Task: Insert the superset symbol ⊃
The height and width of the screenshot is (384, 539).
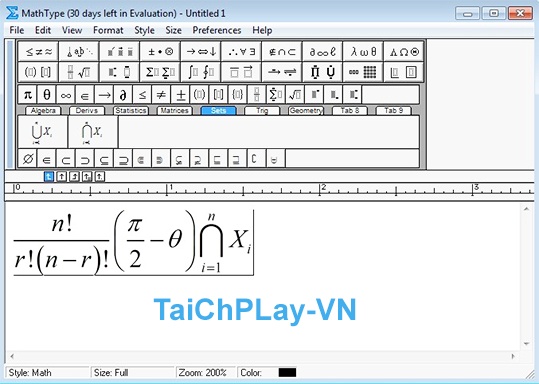Action: tap(85, 158)
